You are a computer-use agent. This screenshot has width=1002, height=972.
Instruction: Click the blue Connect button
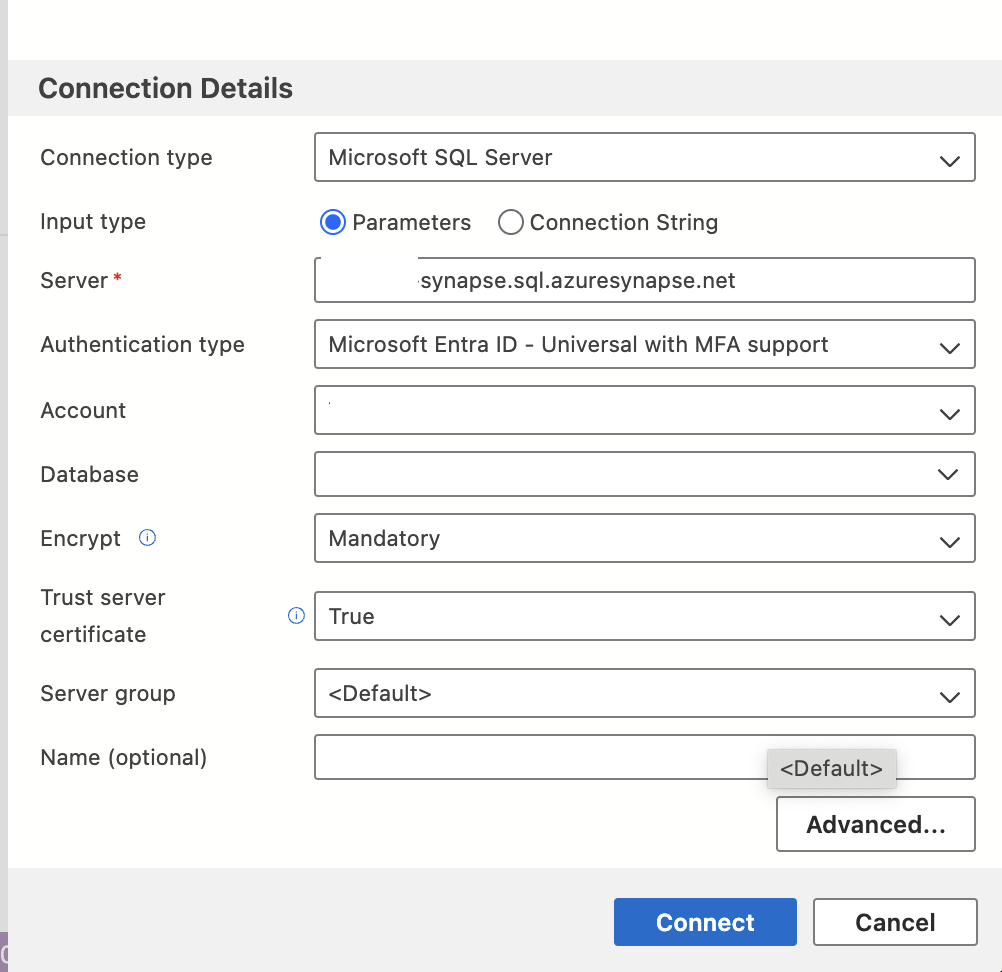(x=705, y=922)
